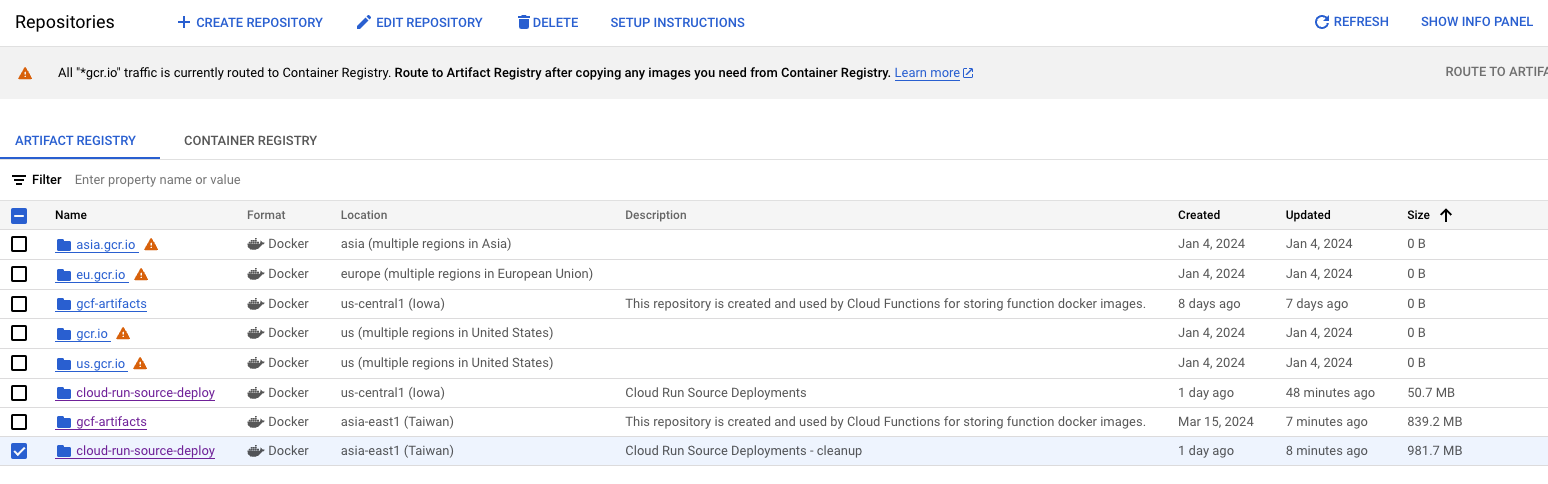Click the Size column sort arrow
This screenshot has width=1548, height=484.
click(x=1446, y=215)
